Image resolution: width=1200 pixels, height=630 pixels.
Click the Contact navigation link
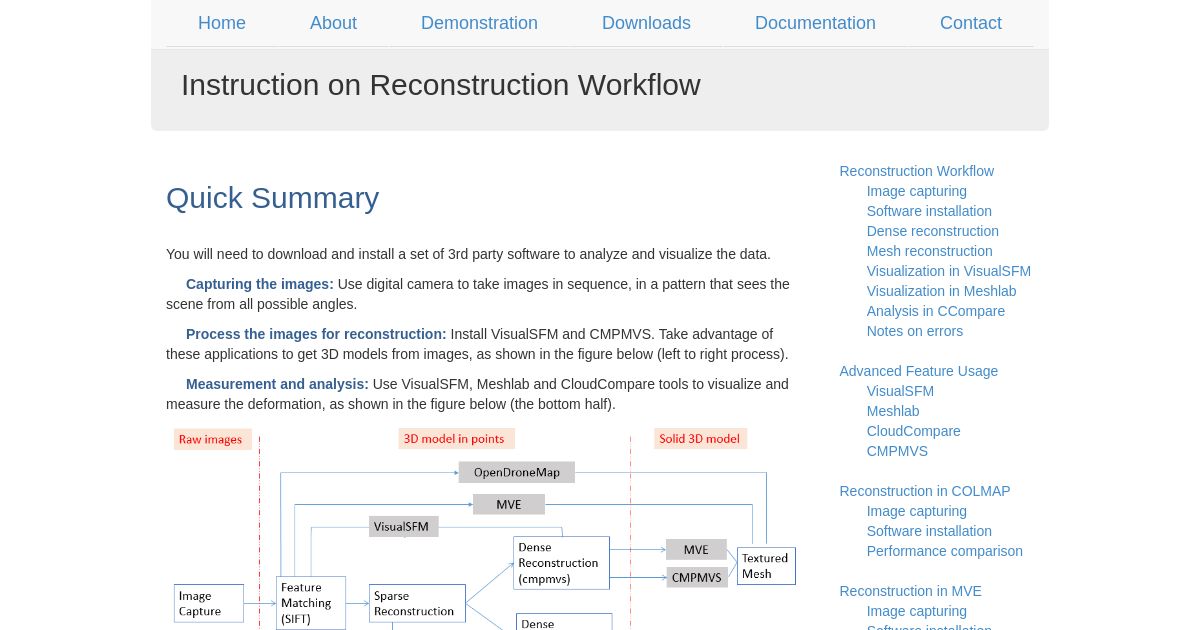971,23
